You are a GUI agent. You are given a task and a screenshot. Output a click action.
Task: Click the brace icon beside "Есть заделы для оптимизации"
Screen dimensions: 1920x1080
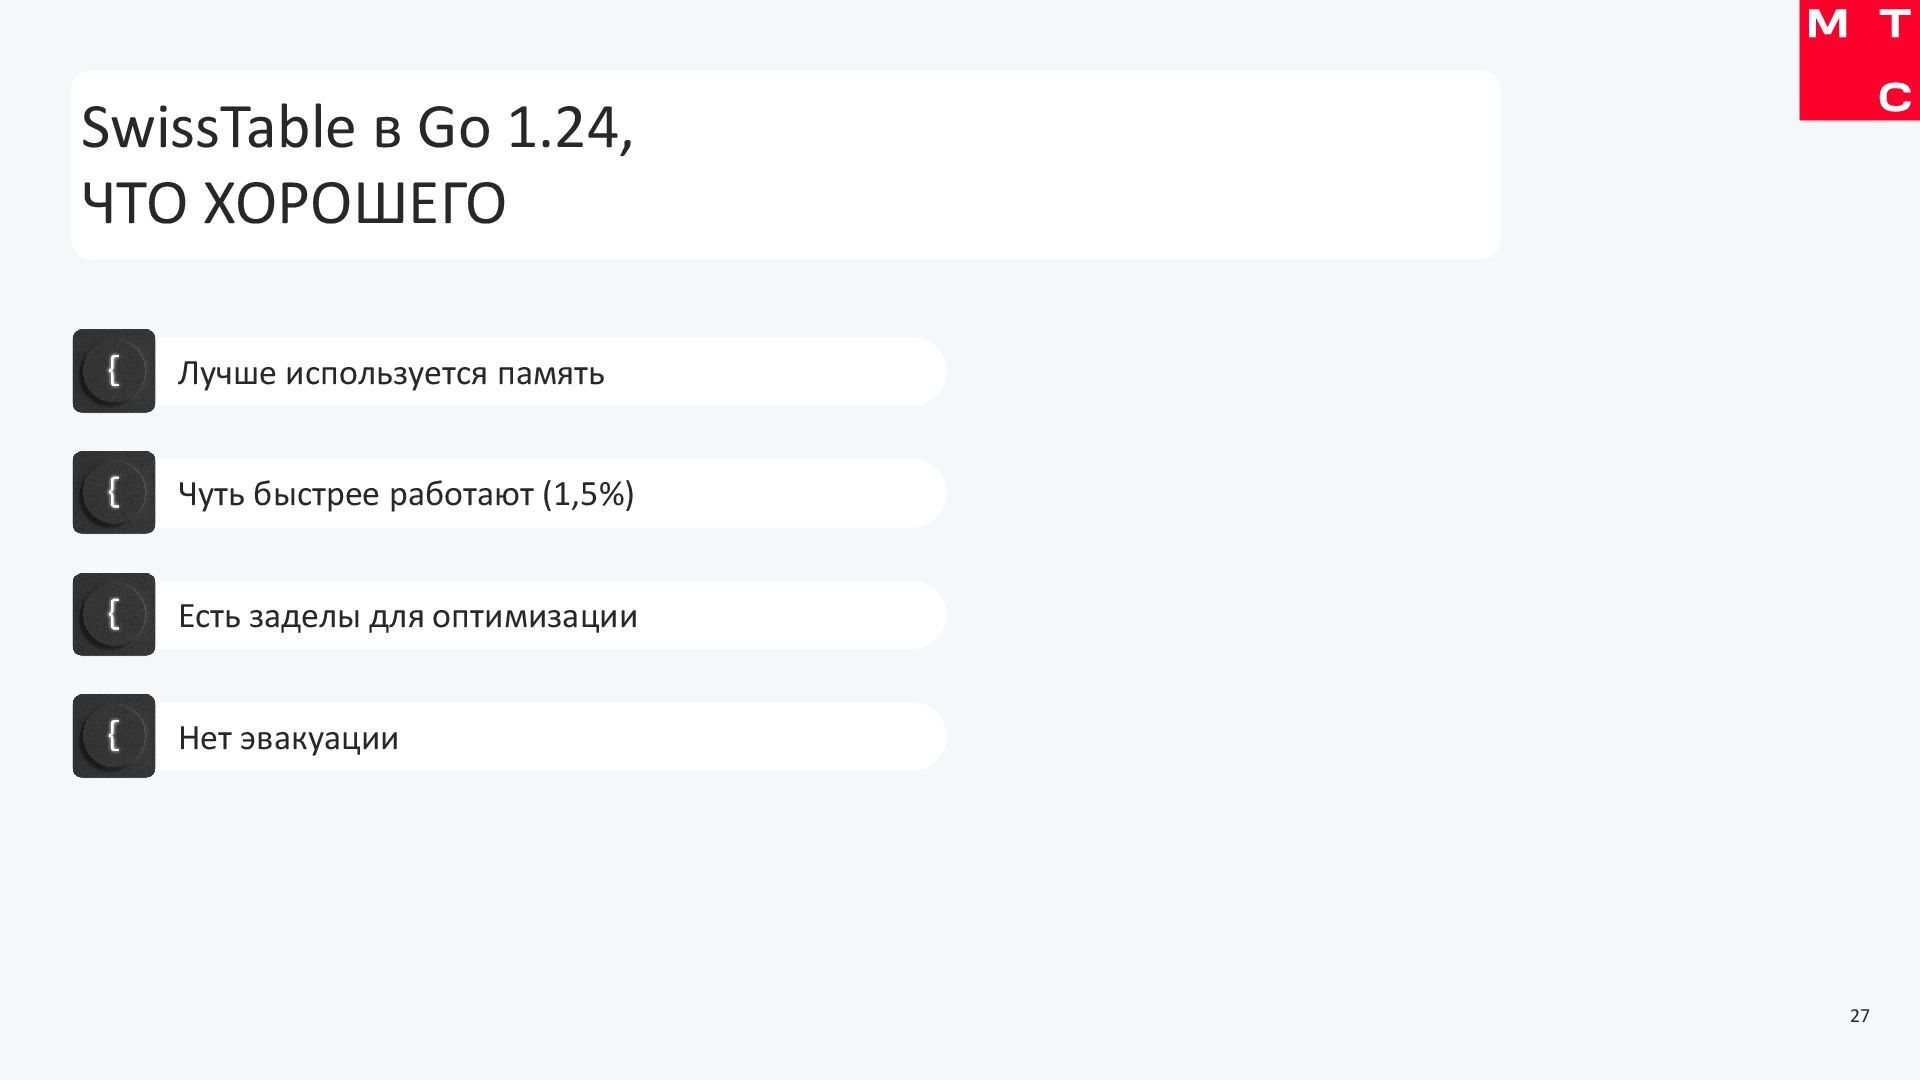tap(113, 614)
